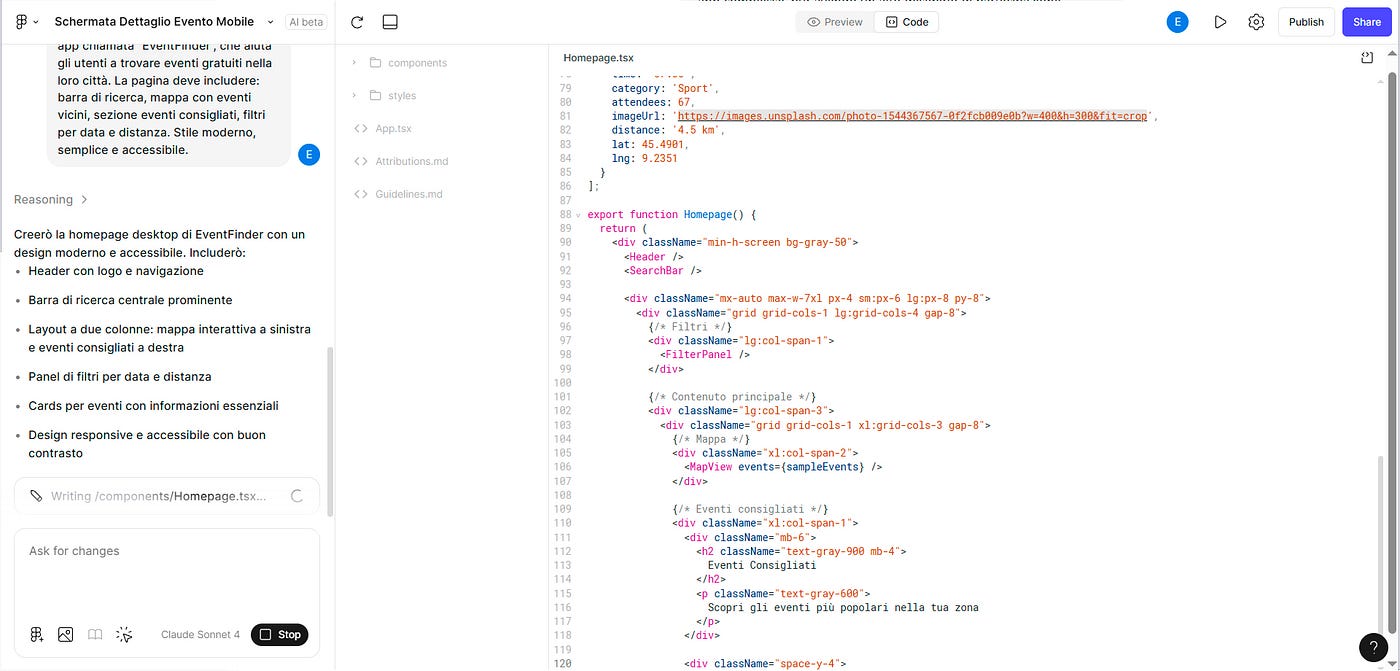Screen dimensions: 1400x671
Task: Expand the components folder
Action: tap(354, 62)
